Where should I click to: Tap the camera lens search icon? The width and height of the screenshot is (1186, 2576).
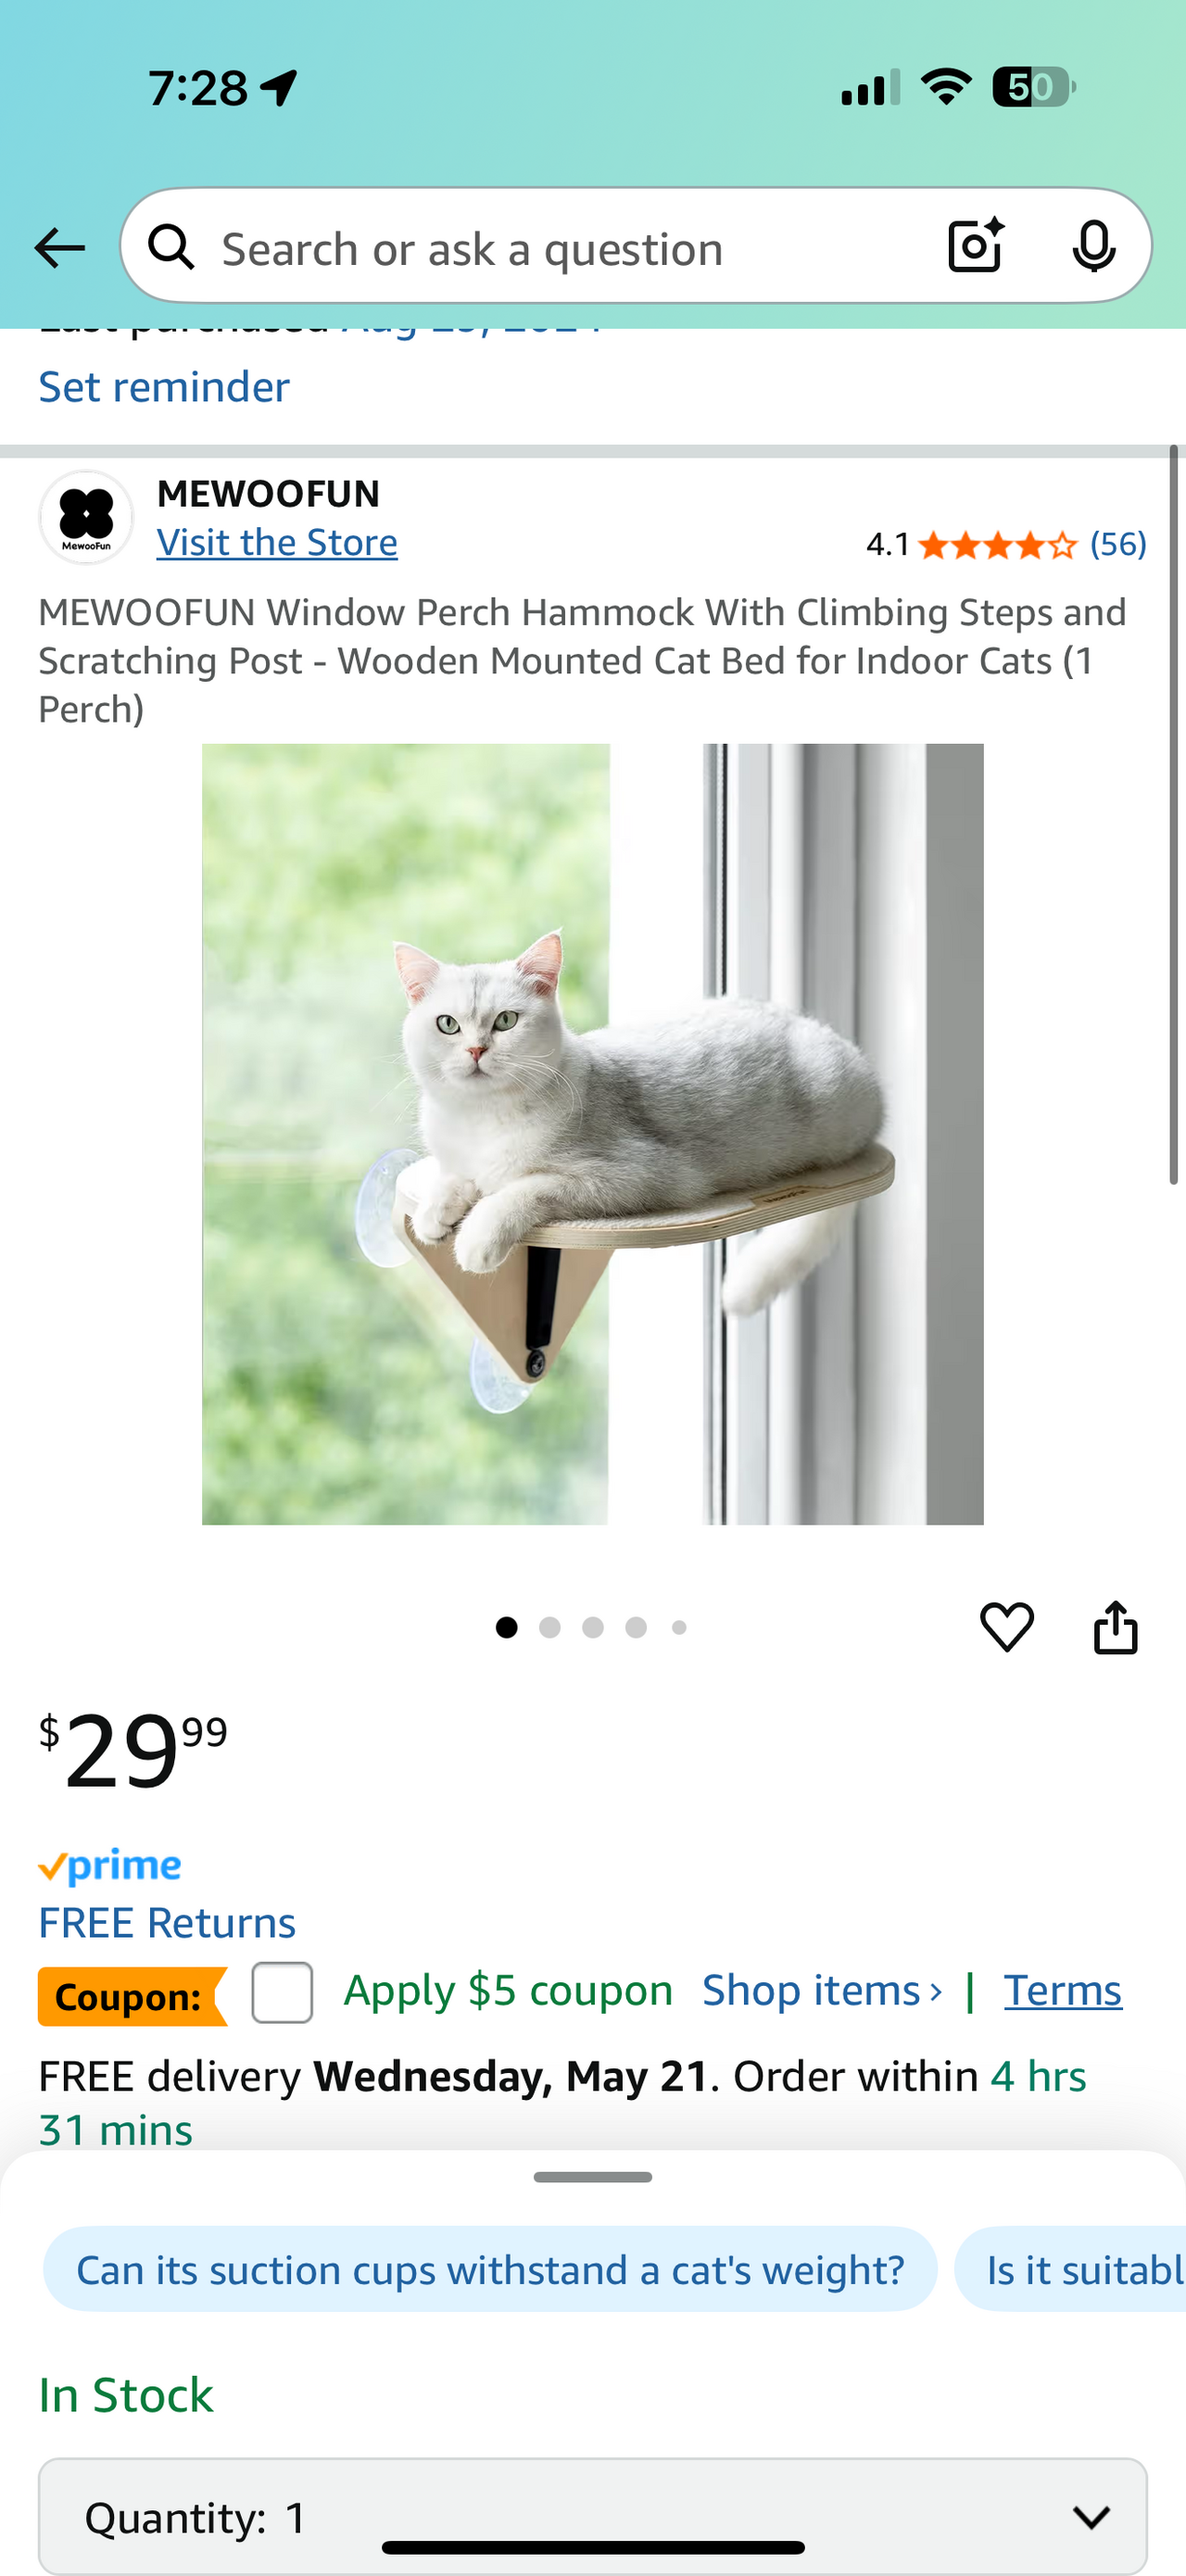976,245
